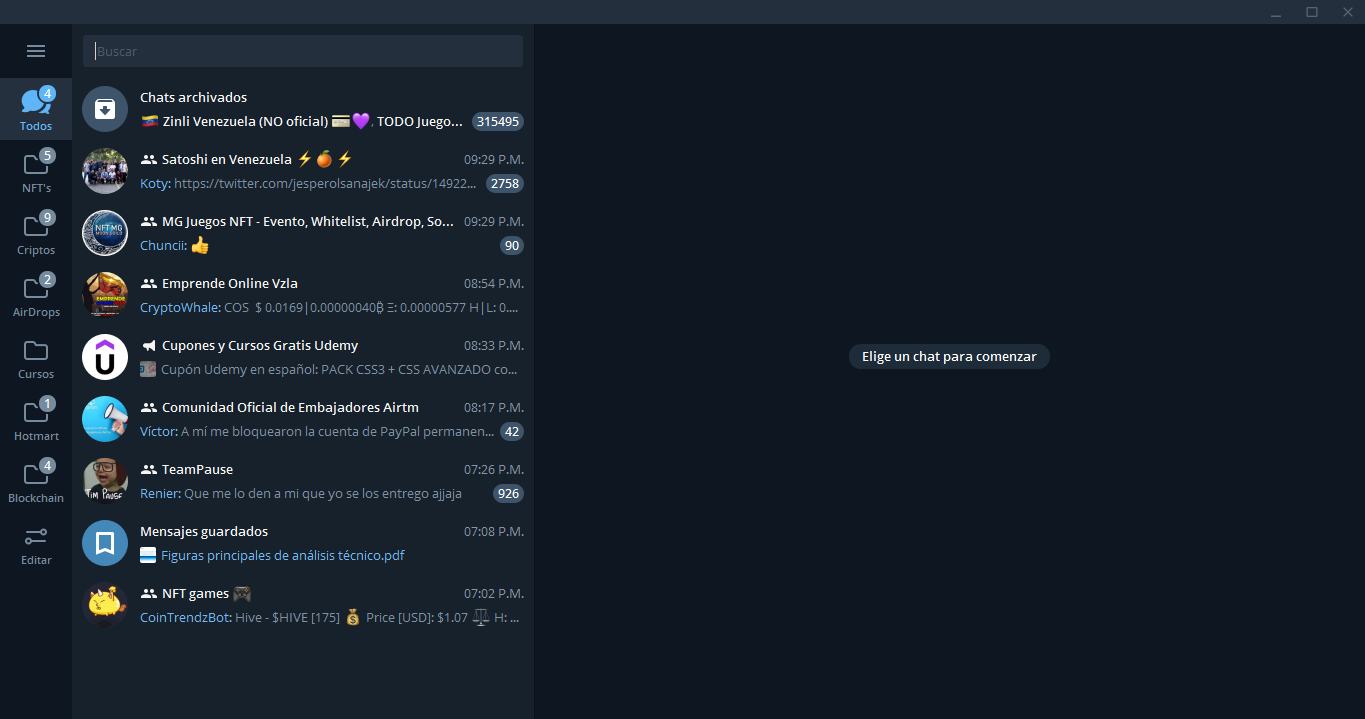Screen dimensions: 1365x719
Task: Select the NFT games chat title
Action: click(x=206, y=593)
